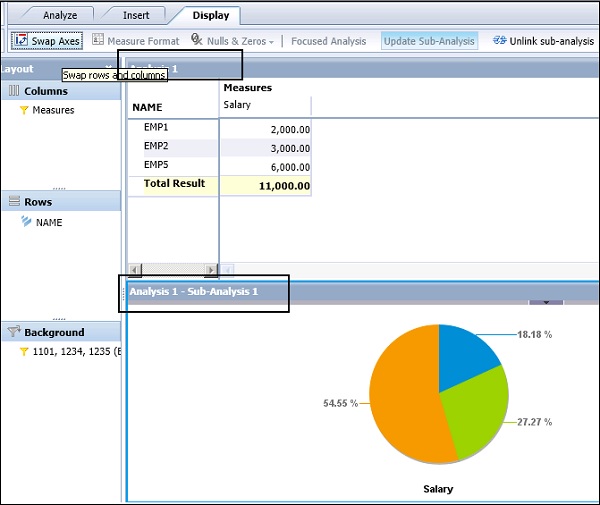Select the EMP5 row
The image size is (600, 505).
(x=156, y=165)
